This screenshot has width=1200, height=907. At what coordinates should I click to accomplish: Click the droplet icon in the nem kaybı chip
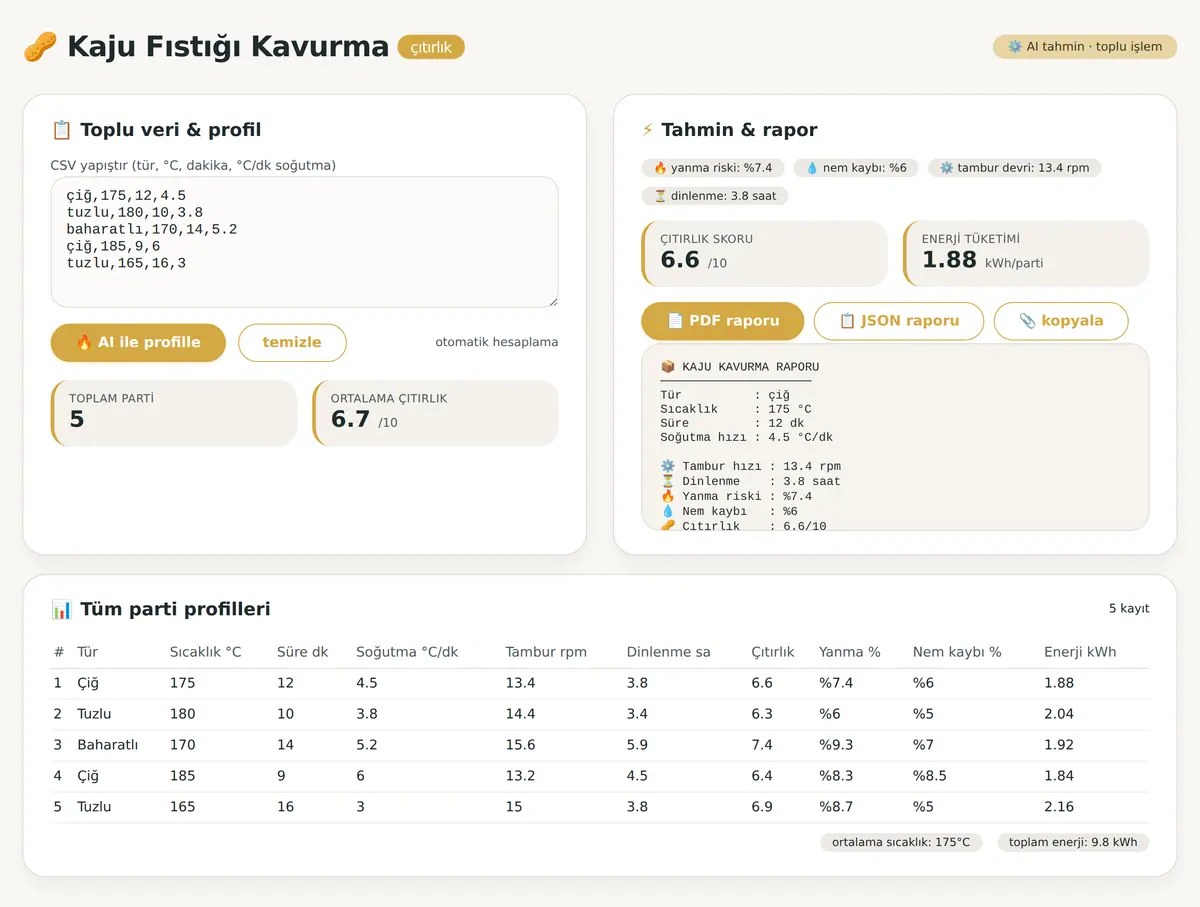[x=812, y=168]
